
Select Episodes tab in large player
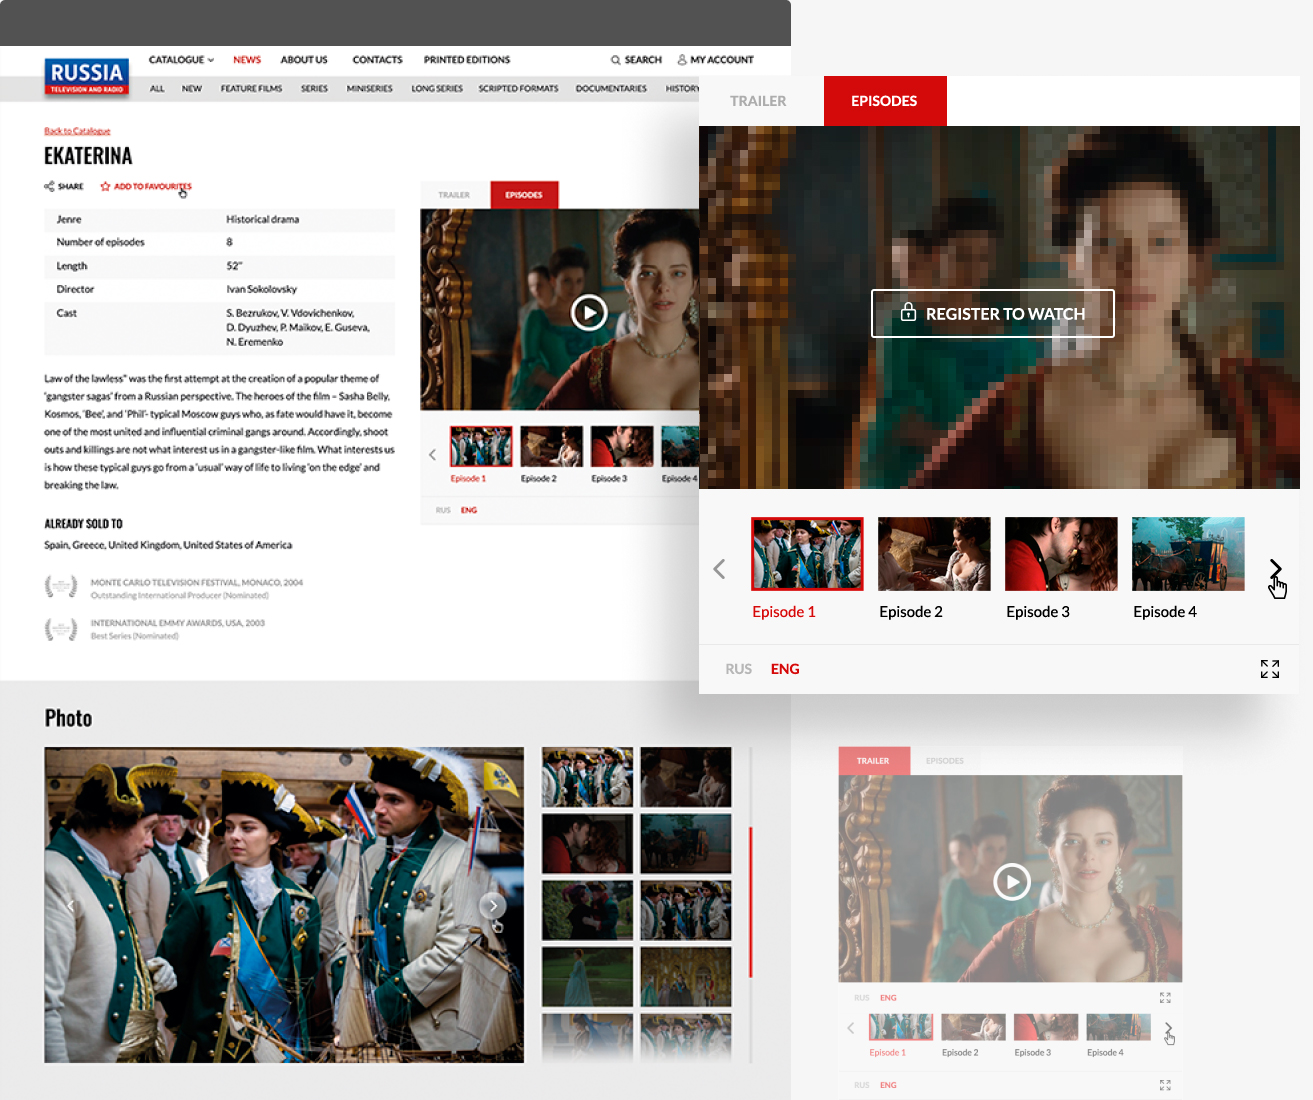tap(884, 101)
